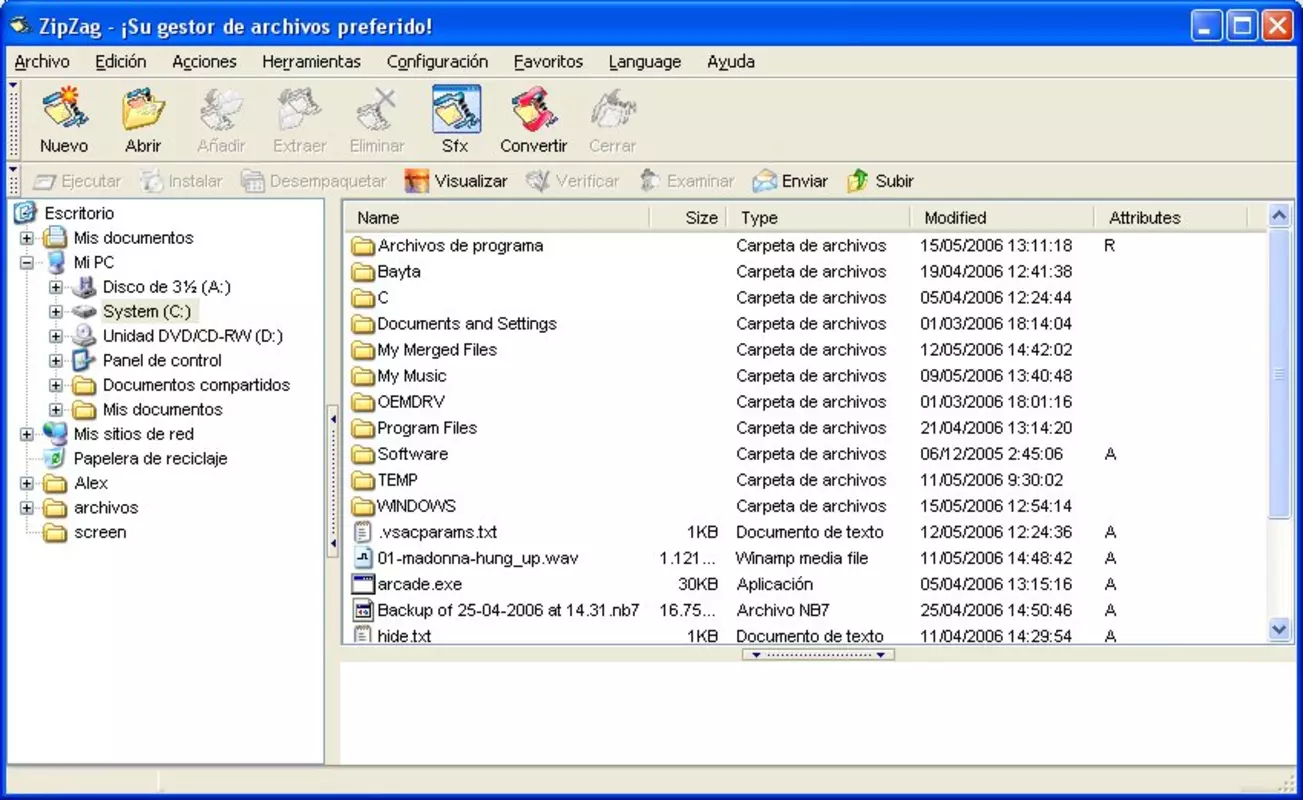Sort the list by the Name column header
The image size is (1303, 800).
pos(497,217)
